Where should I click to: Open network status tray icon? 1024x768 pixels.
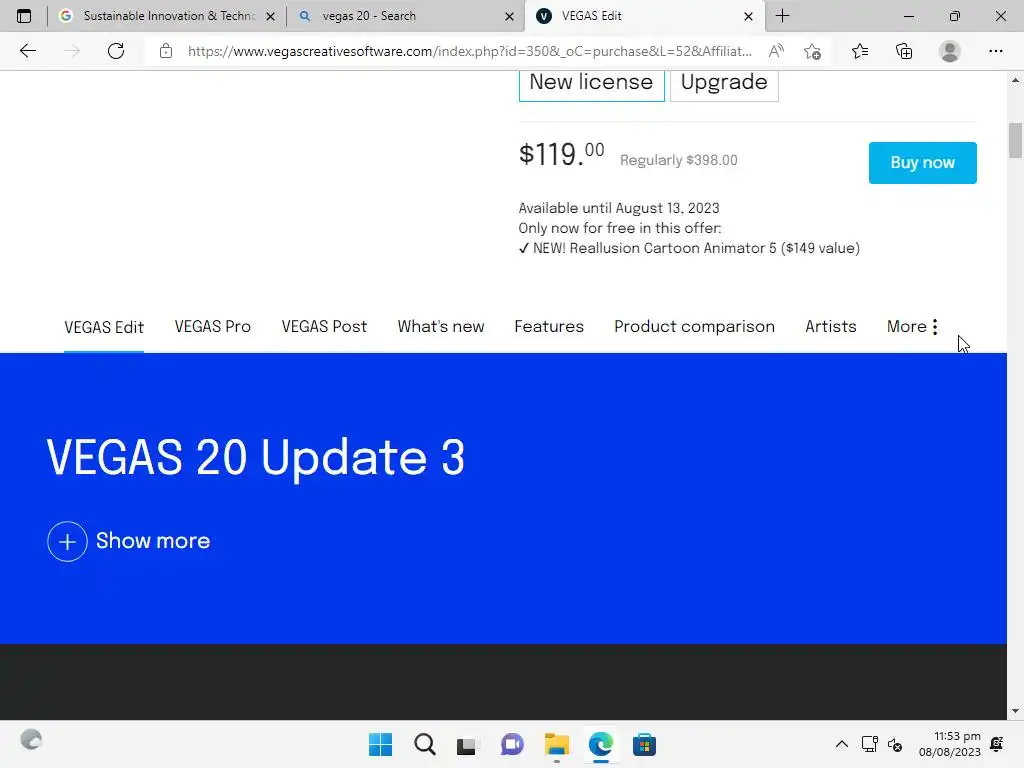coord(869,744)
